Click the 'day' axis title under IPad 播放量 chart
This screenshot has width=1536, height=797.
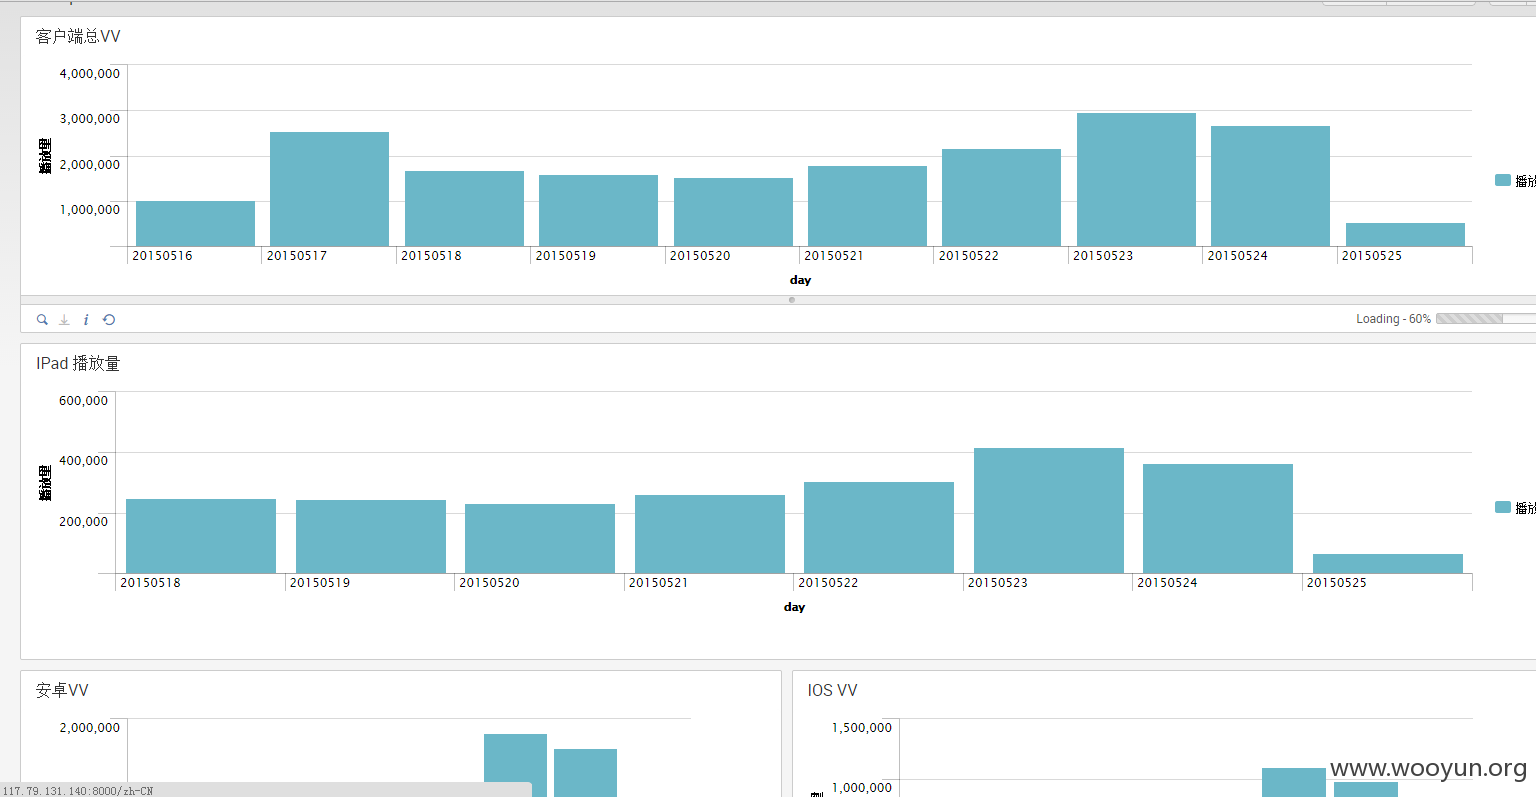click(x=794, y=607)
